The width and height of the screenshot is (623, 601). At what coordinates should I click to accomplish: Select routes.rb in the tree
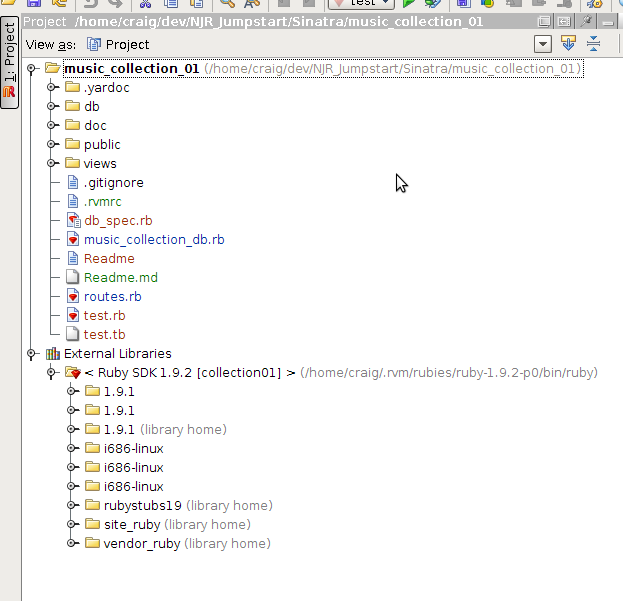113,297
